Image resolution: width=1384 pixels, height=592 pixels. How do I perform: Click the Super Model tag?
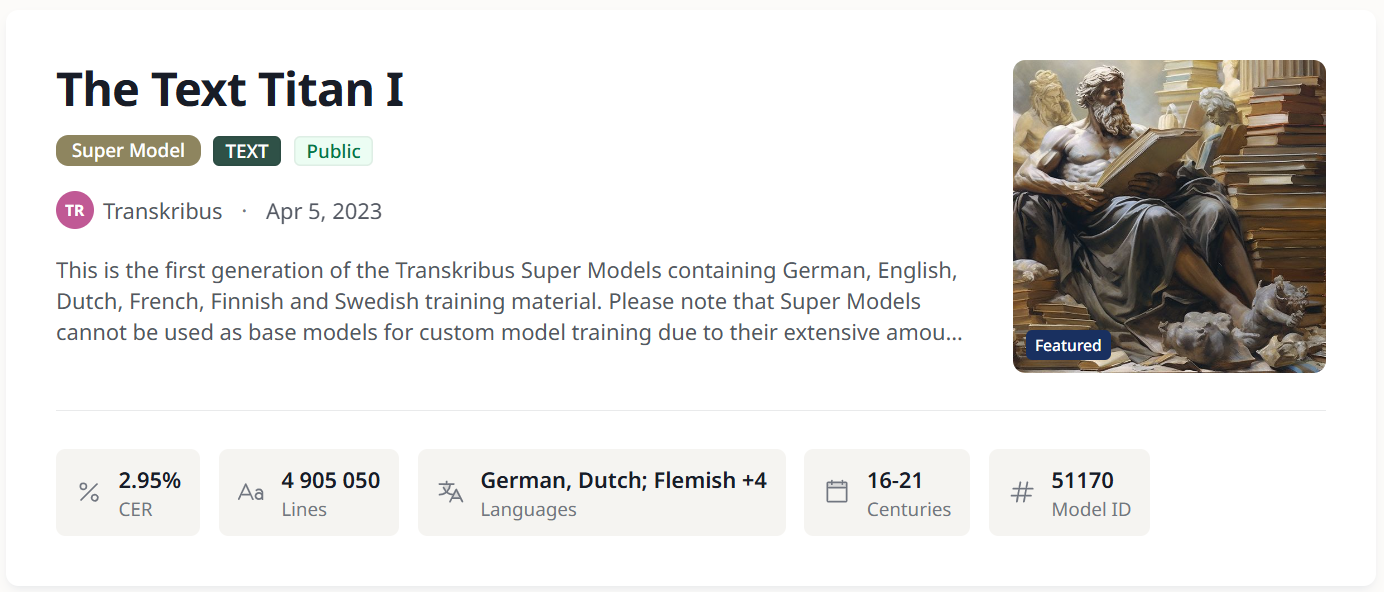coord(128,151)
